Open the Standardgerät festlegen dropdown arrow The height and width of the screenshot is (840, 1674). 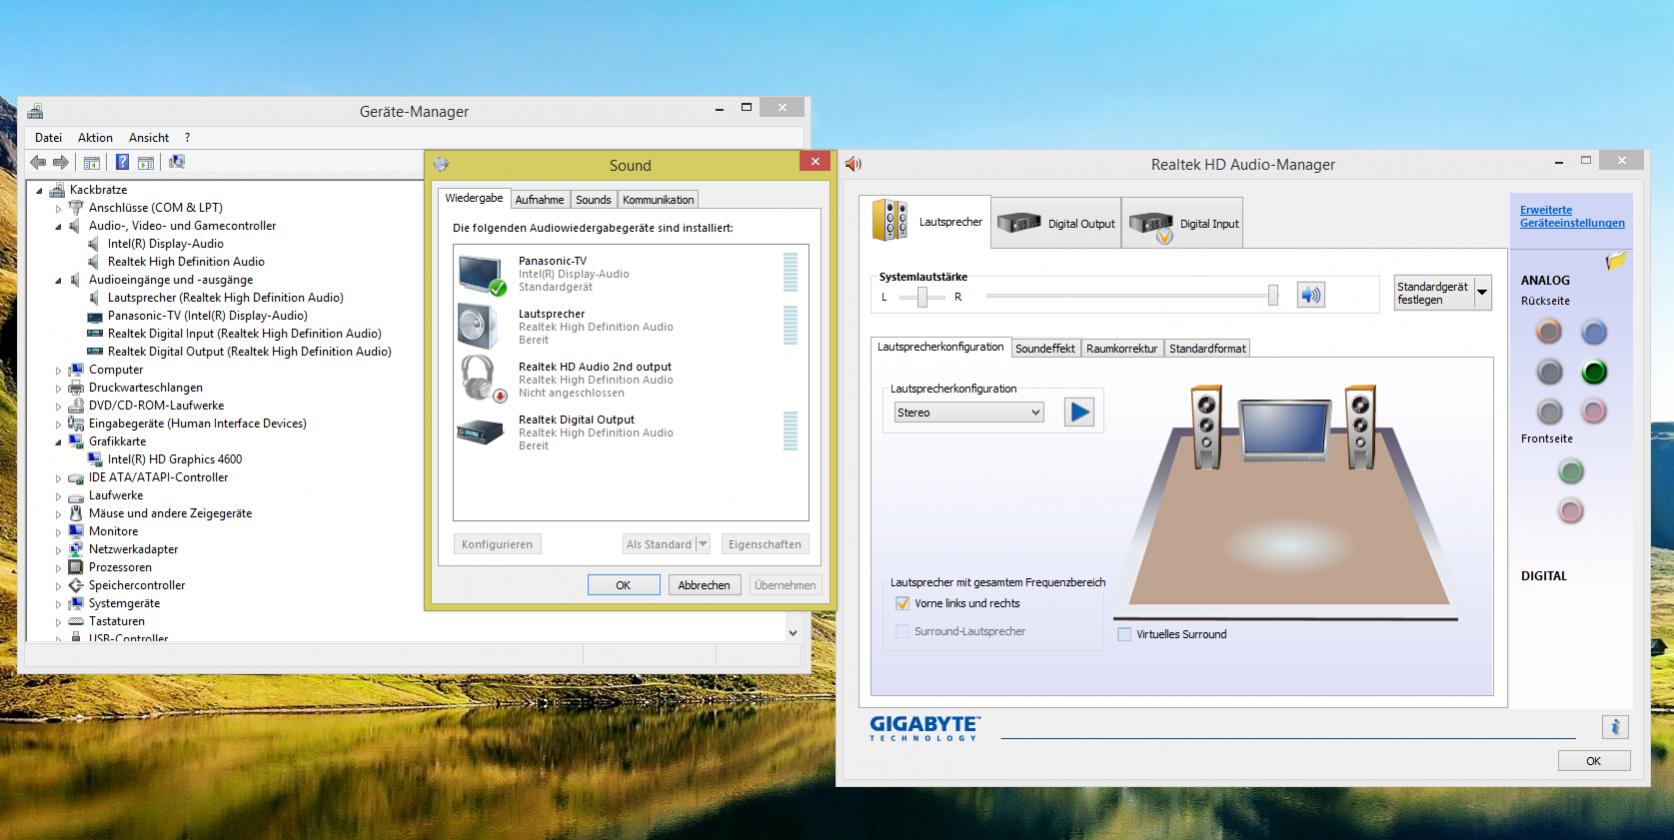[1482, 293]
